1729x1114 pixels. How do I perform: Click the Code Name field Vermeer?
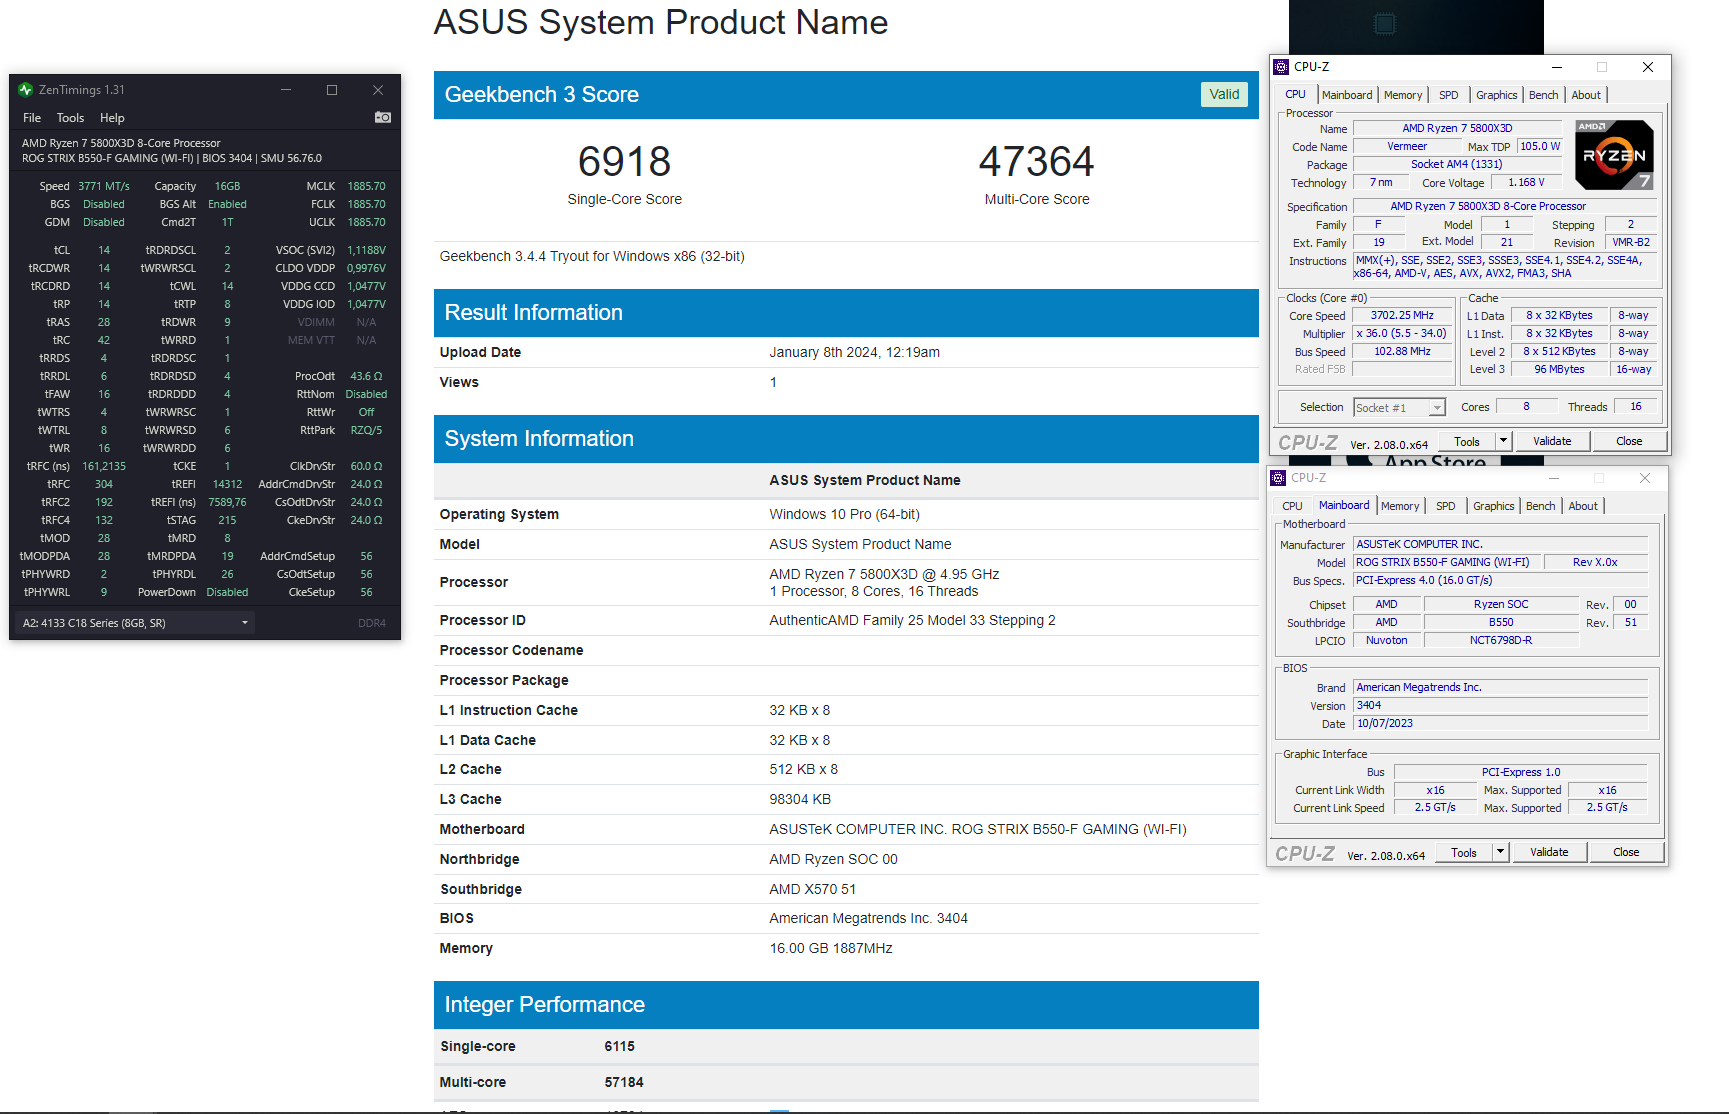point(1407,146)
